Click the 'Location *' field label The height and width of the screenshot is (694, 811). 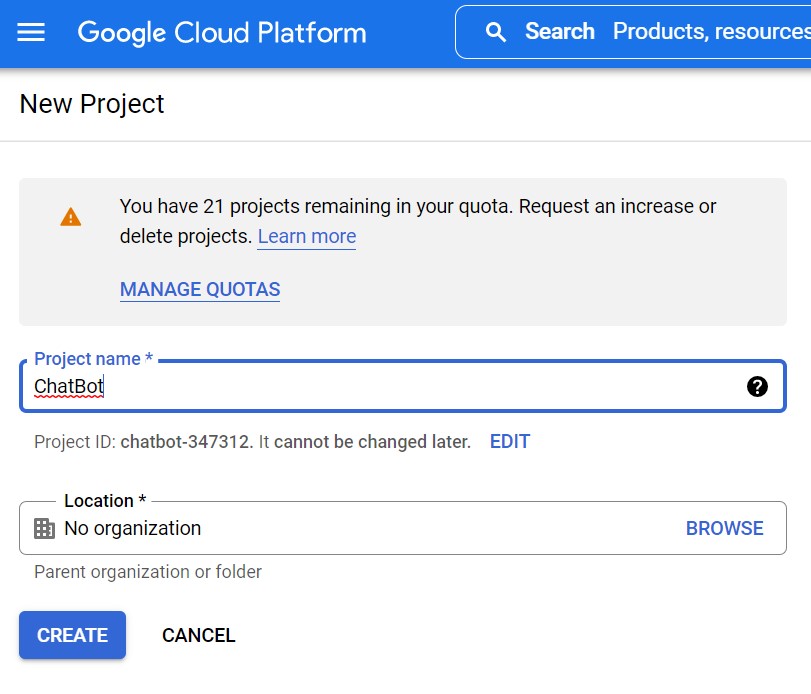[105, 501]
